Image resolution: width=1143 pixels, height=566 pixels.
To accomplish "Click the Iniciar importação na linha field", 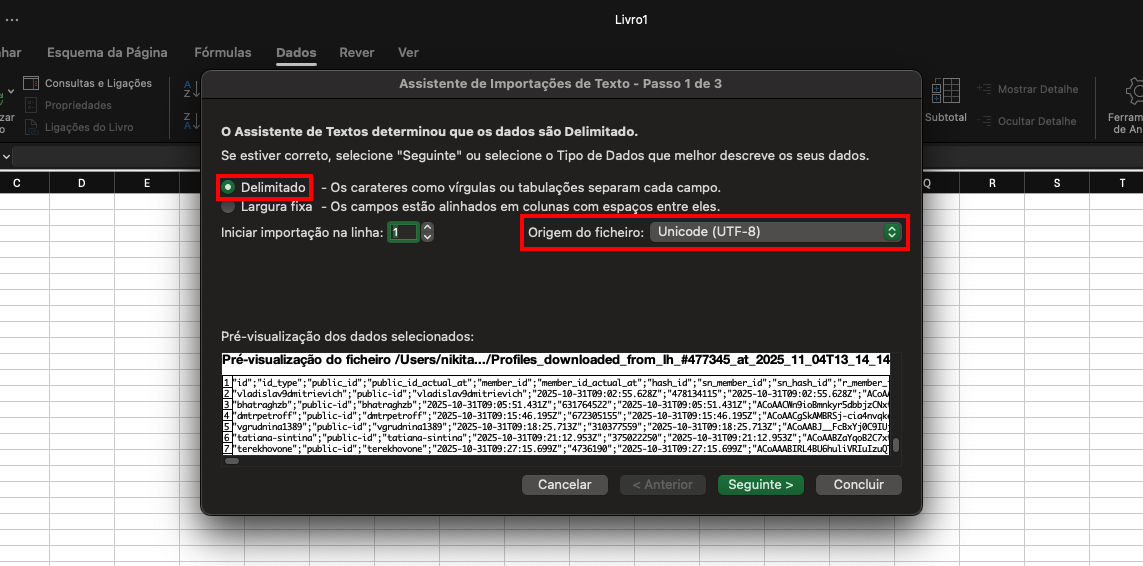I will coord(403,232).
